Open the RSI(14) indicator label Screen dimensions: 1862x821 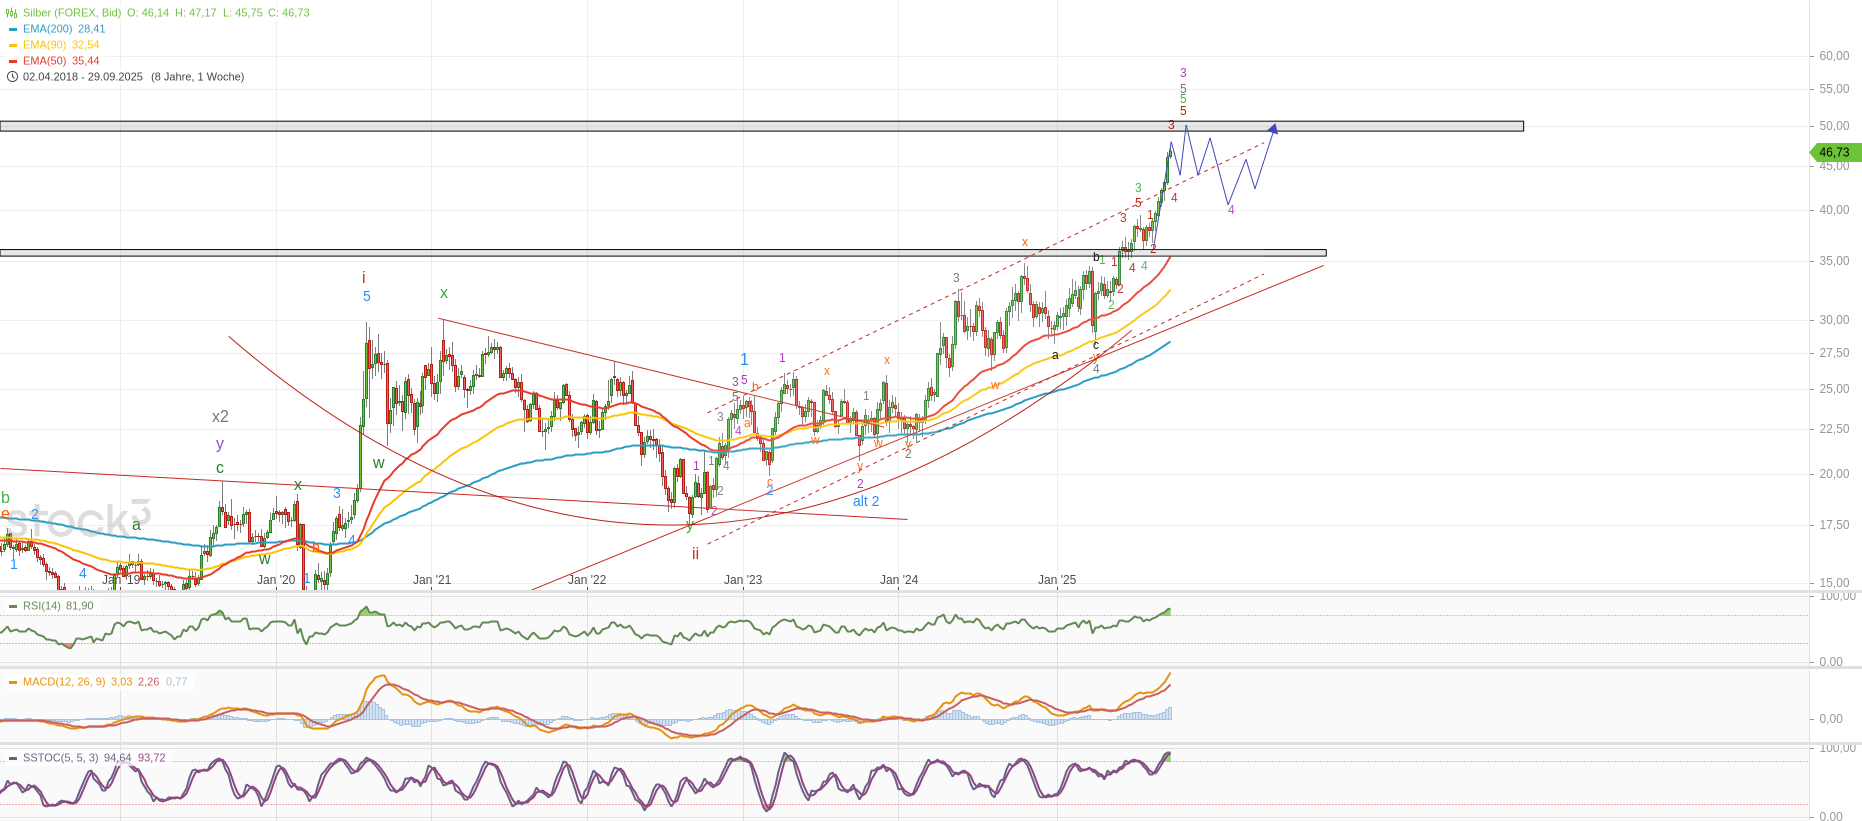click(42, 606)
